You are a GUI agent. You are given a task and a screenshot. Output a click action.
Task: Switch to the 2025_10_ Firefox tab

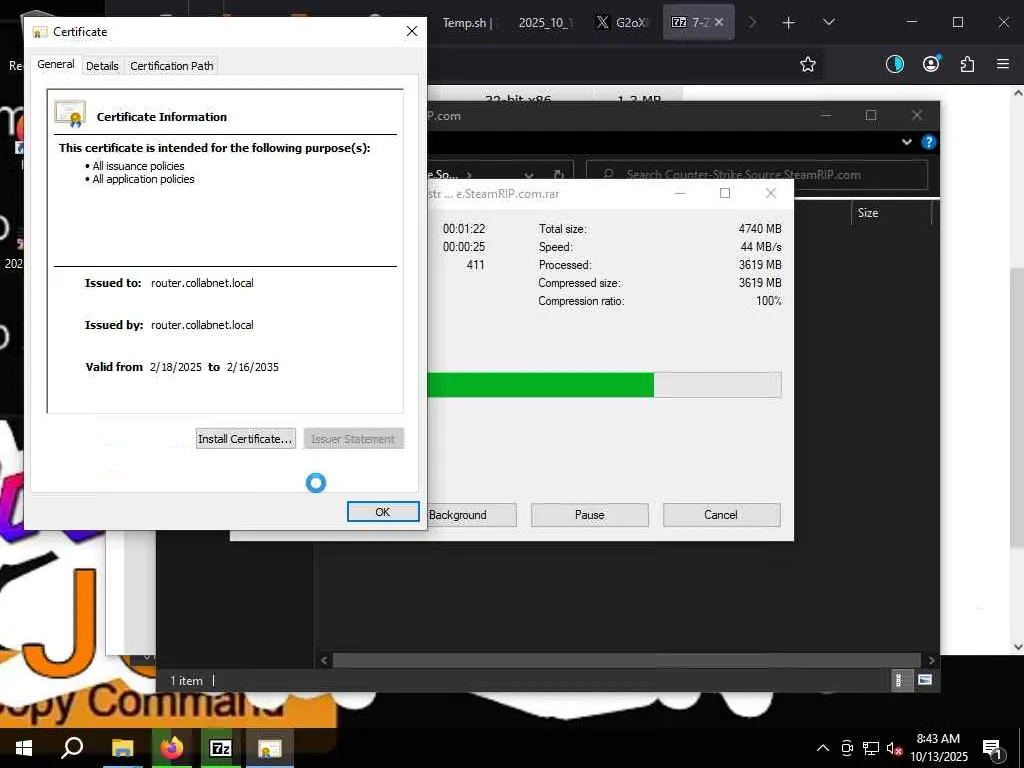click(x=546, y=22)
